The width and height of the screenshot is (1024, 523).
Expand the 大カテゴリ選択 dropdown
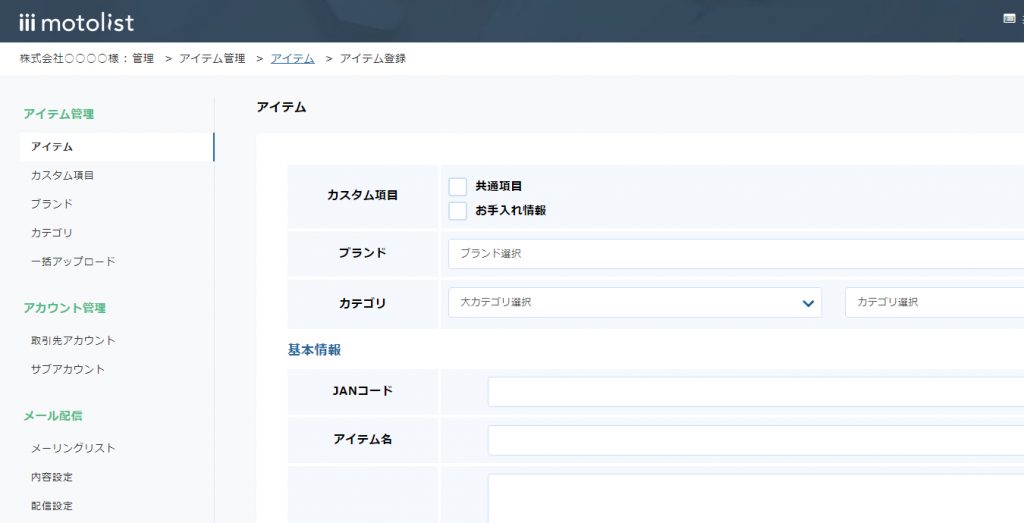634,303
